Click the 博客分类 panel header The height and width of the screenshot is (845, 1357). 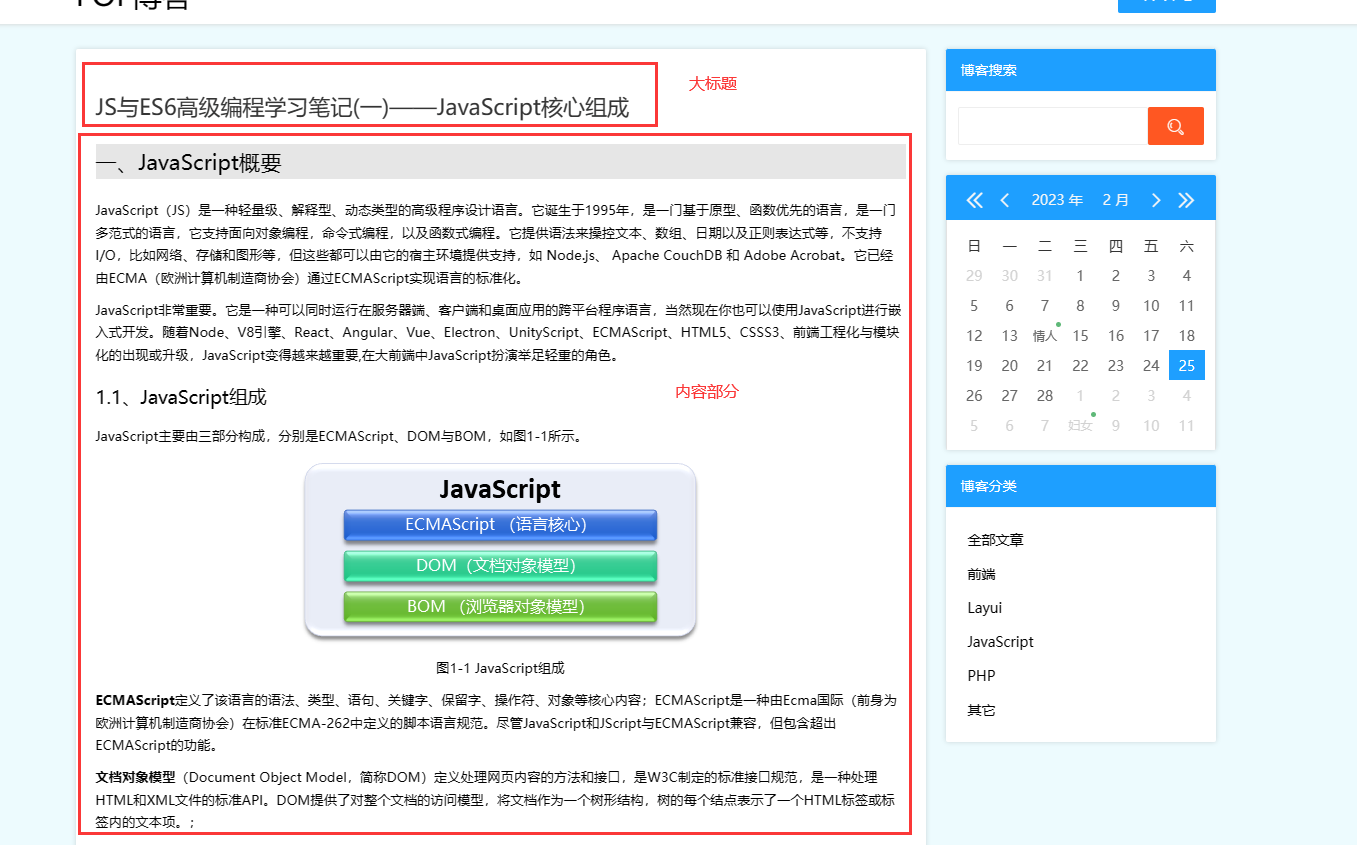click(1081, 486)
